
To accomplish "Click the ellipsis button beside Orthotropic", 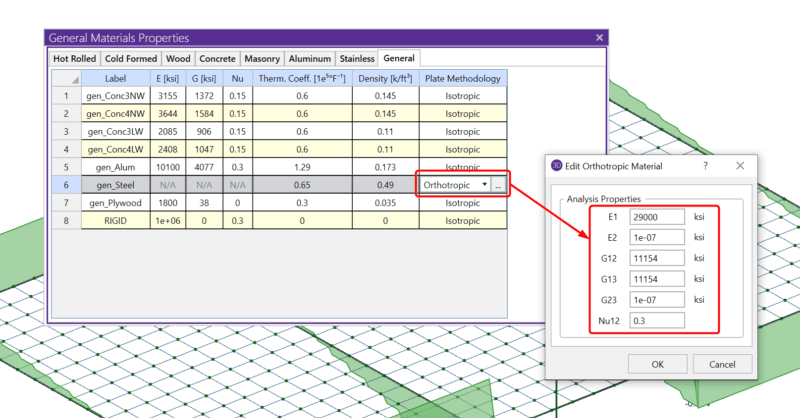I will tap(498, 185).
